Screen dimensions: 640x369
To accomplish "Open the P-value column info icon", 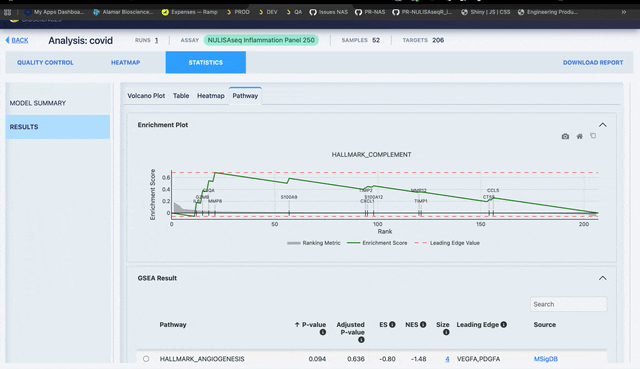I will pyautogui.click(x=322, y=332).
